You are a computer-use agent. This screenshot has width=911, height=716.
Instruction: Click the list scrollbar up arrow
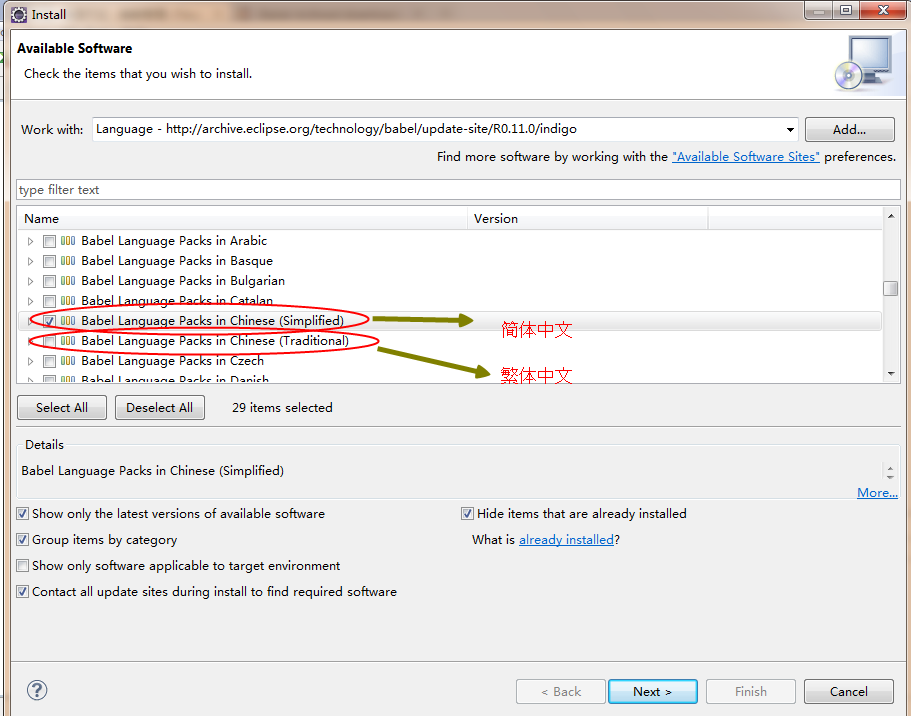[x=891, y=216]
